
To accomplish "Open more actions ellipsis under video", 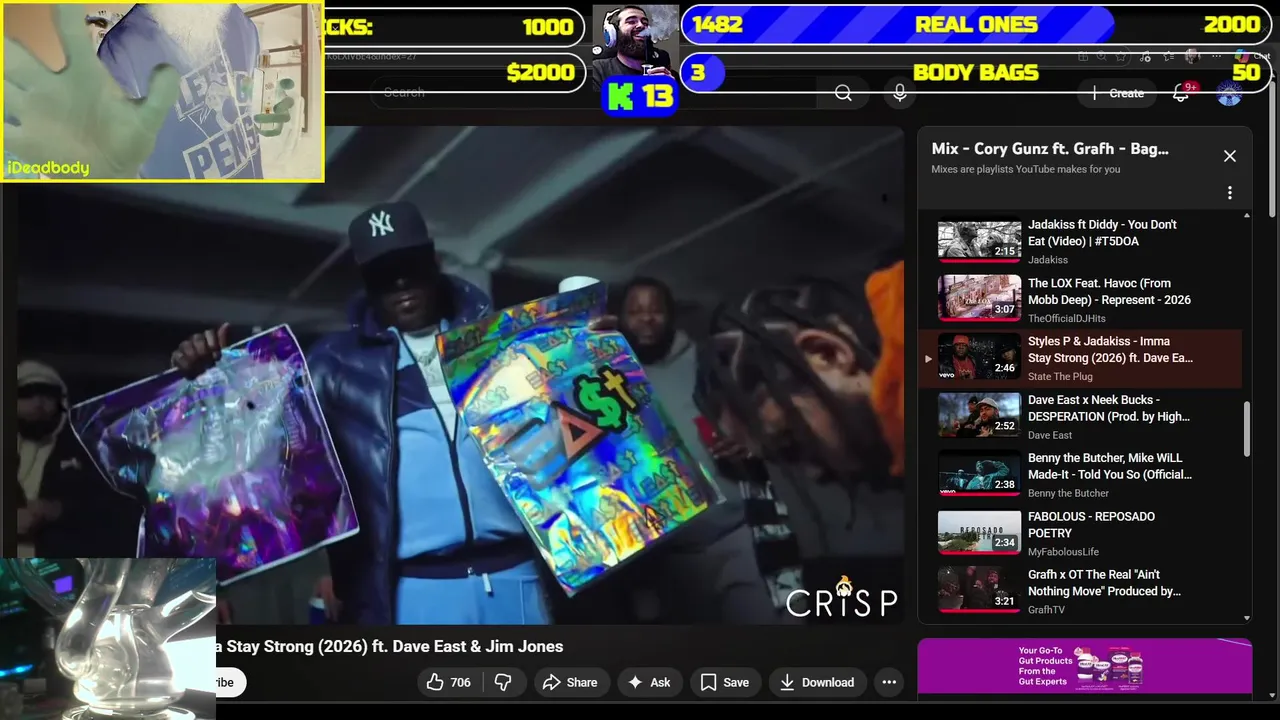I will point(889,682).
